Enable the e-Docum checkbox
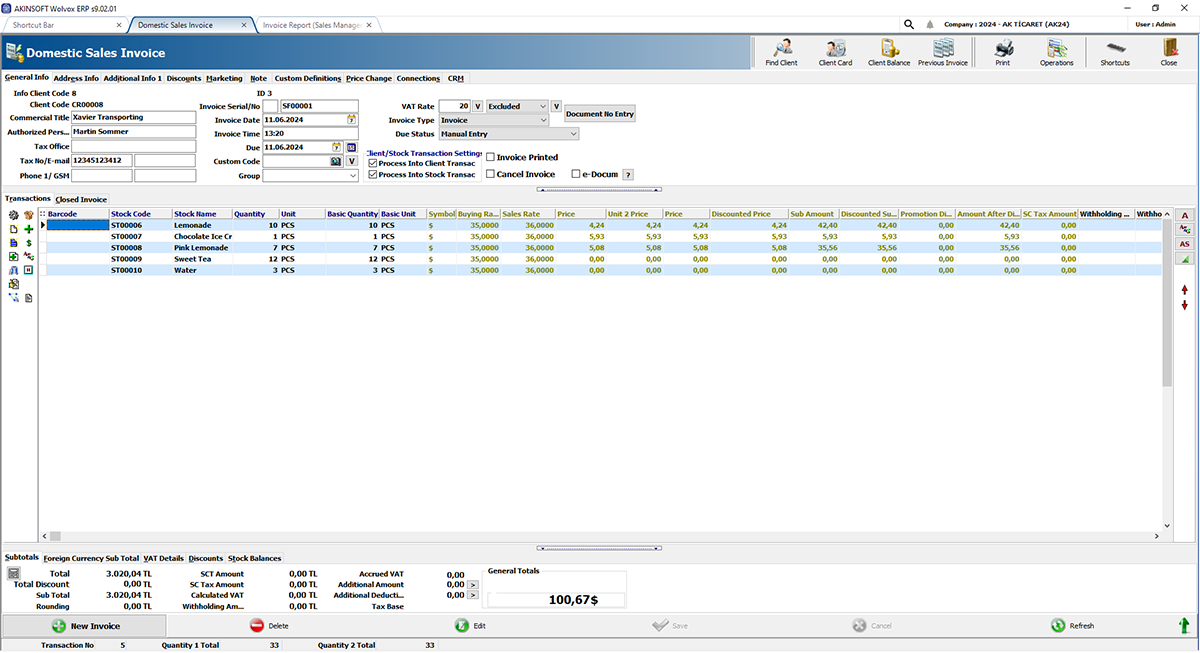Image resolution: width=1200 pixels, height=653 pixels. (576, 174)
